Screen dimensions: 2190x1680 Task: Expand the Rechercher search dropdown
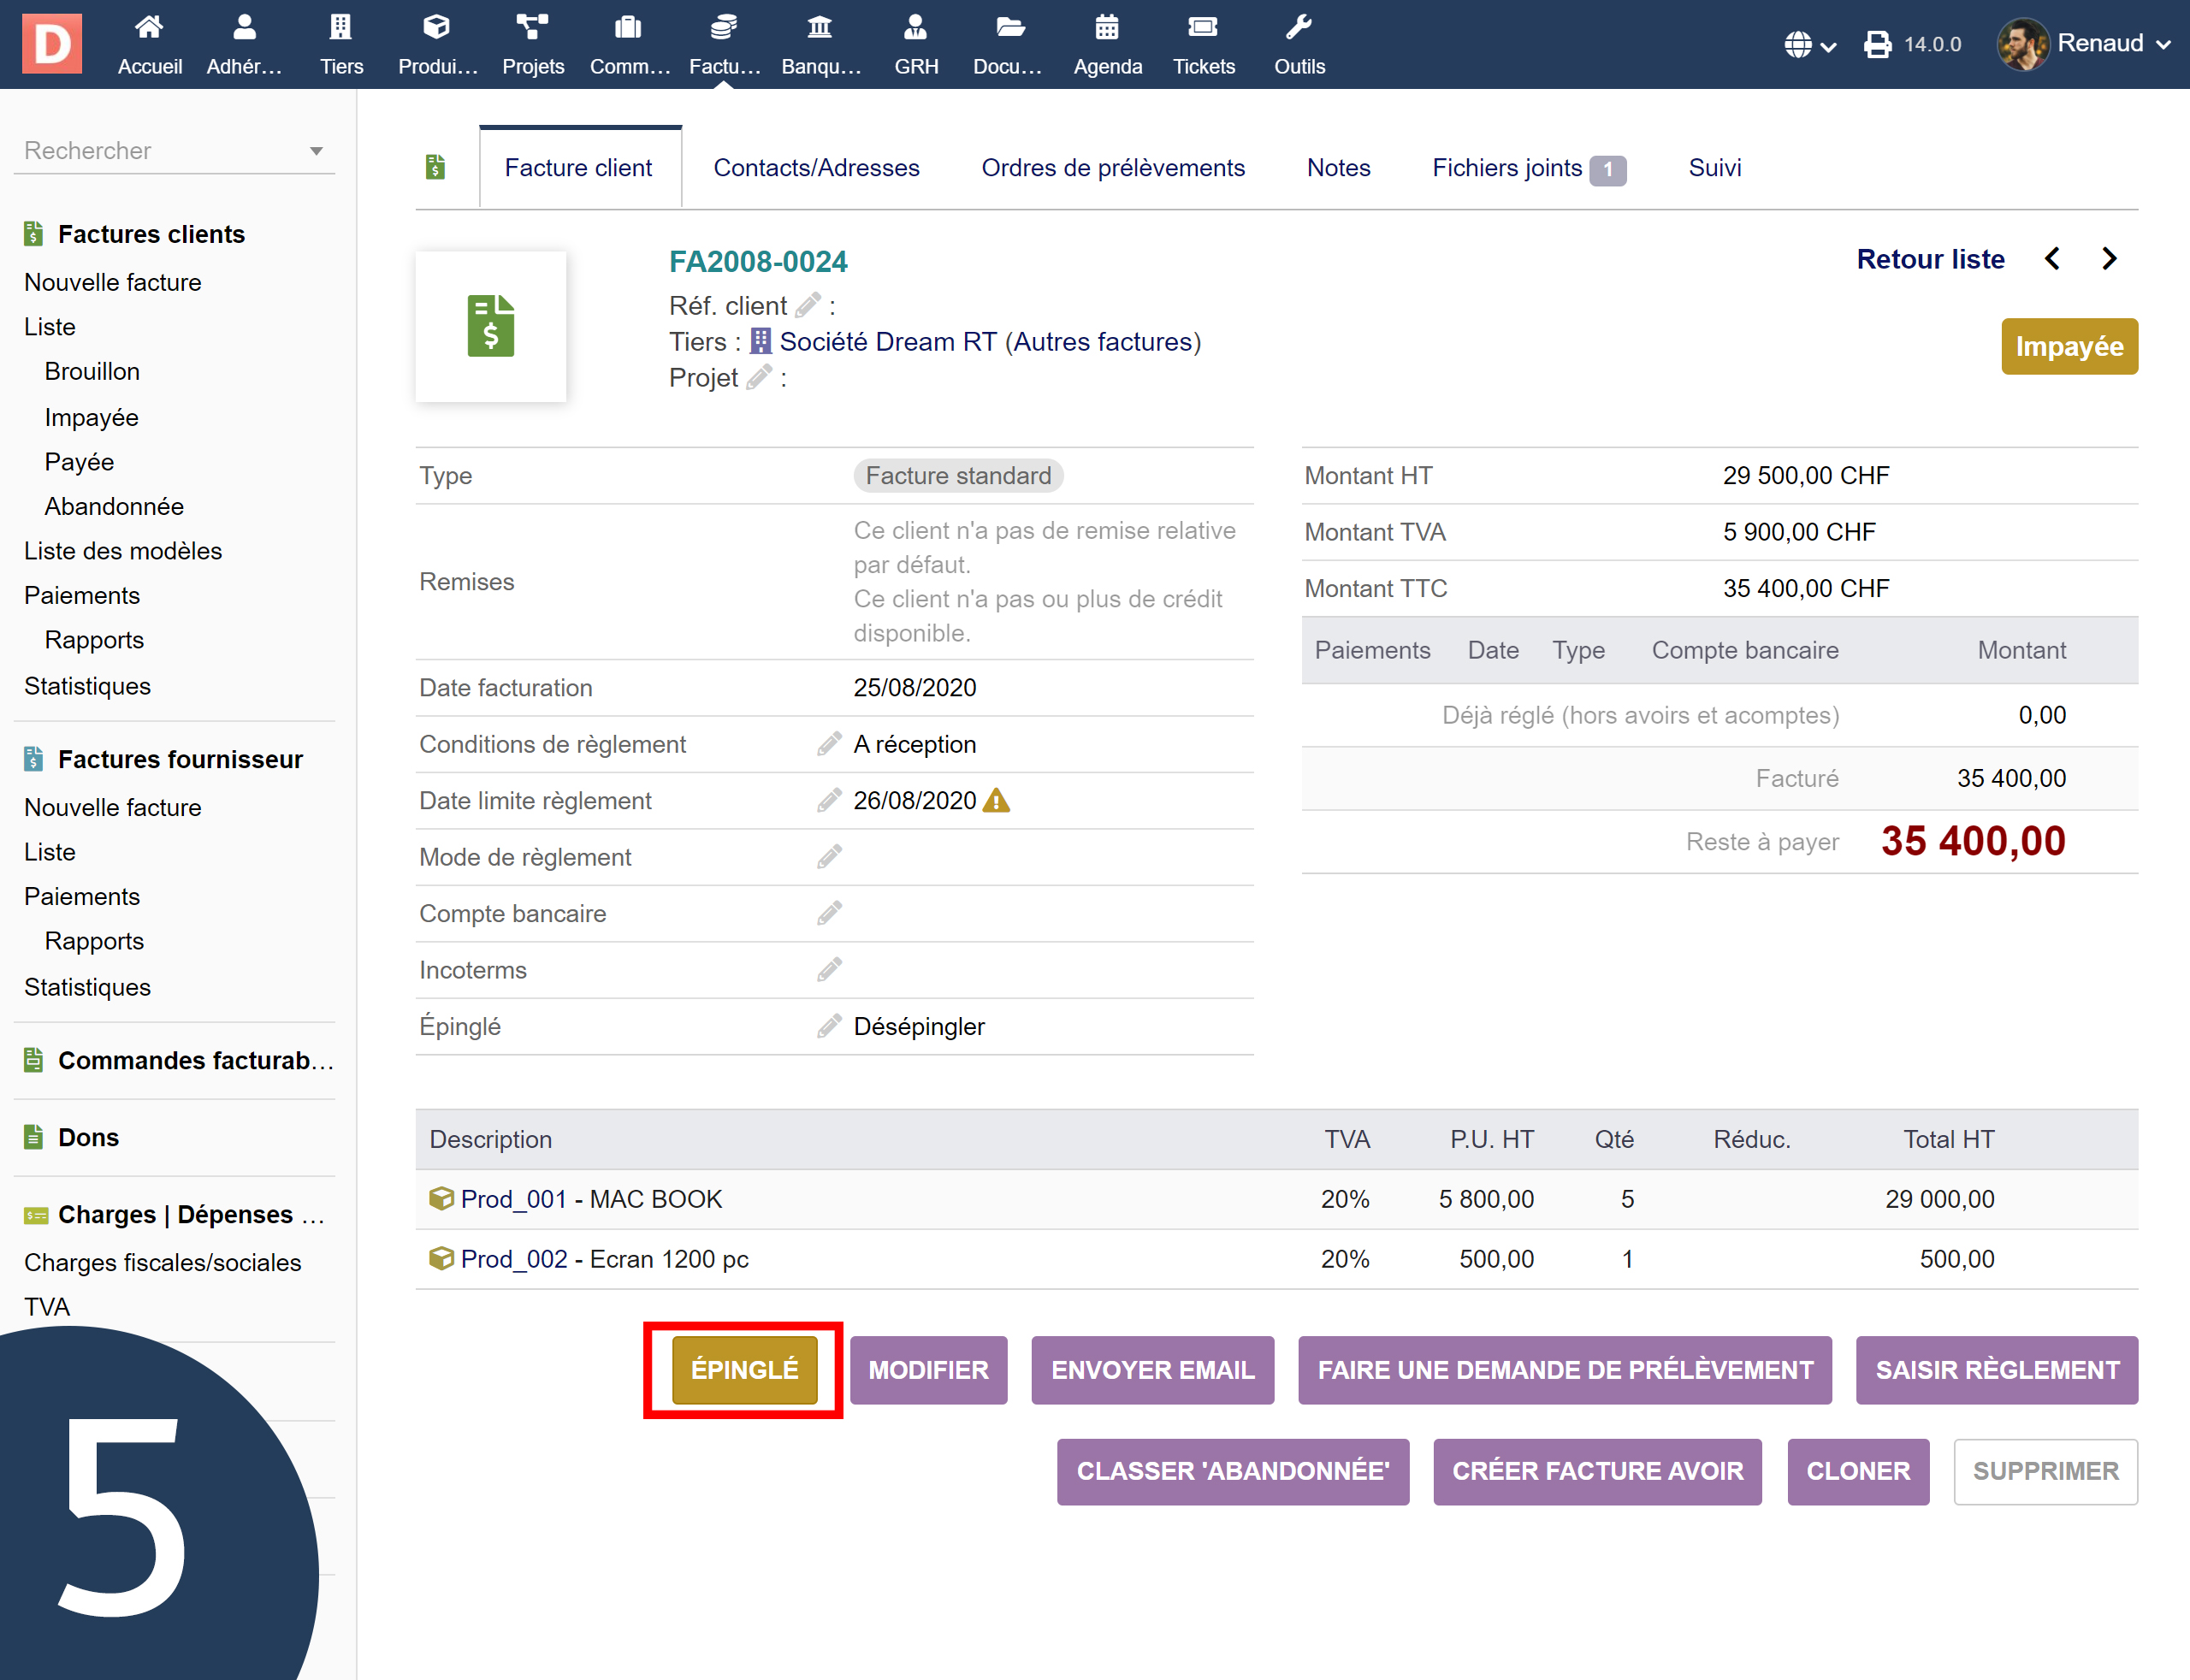[316, 151]
